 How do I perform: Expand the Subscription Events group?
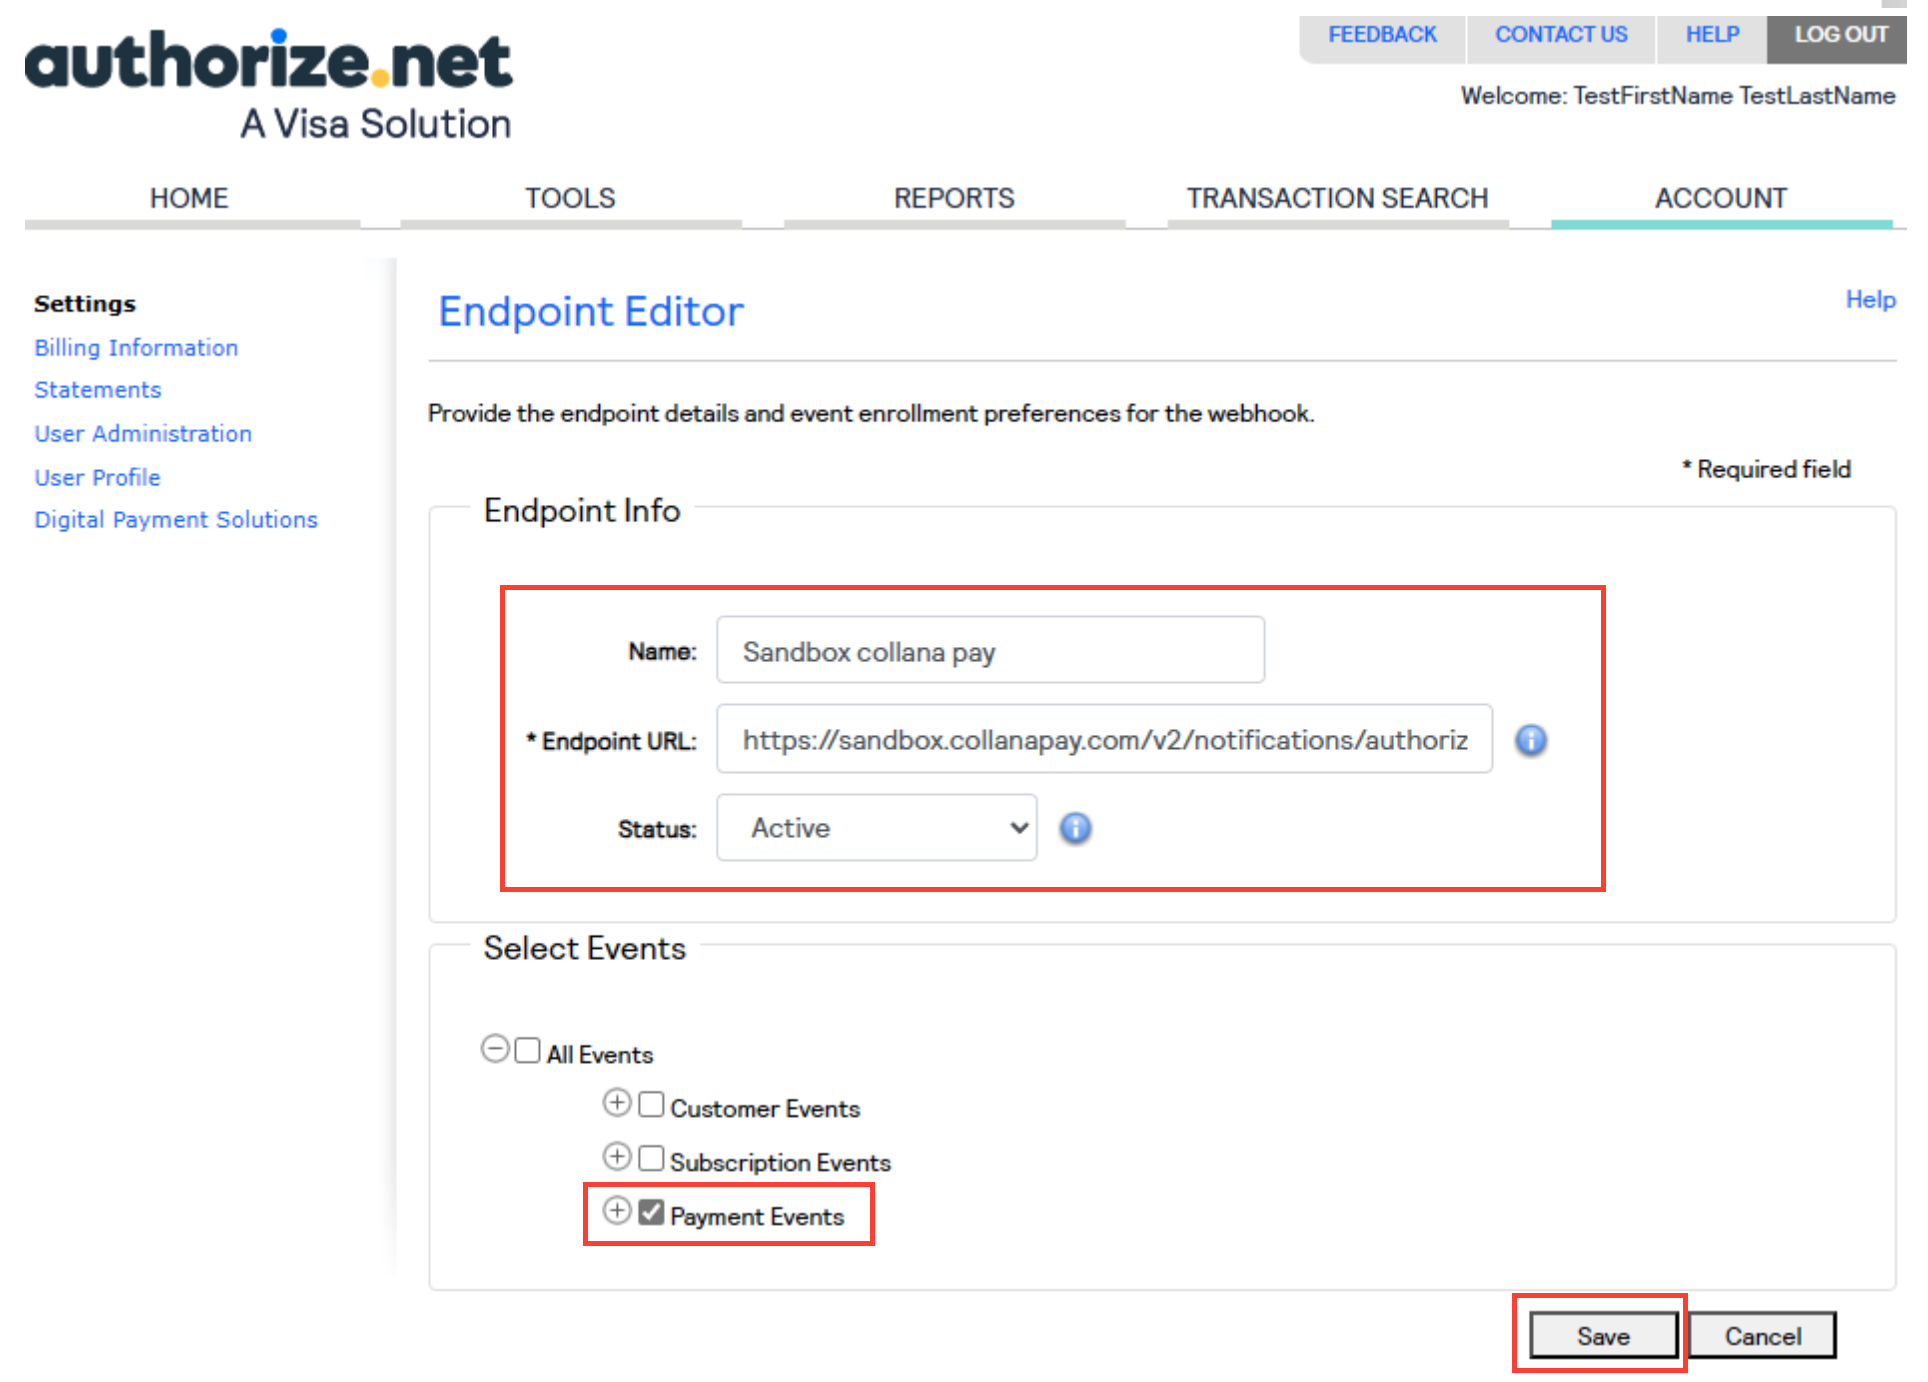617,1157
